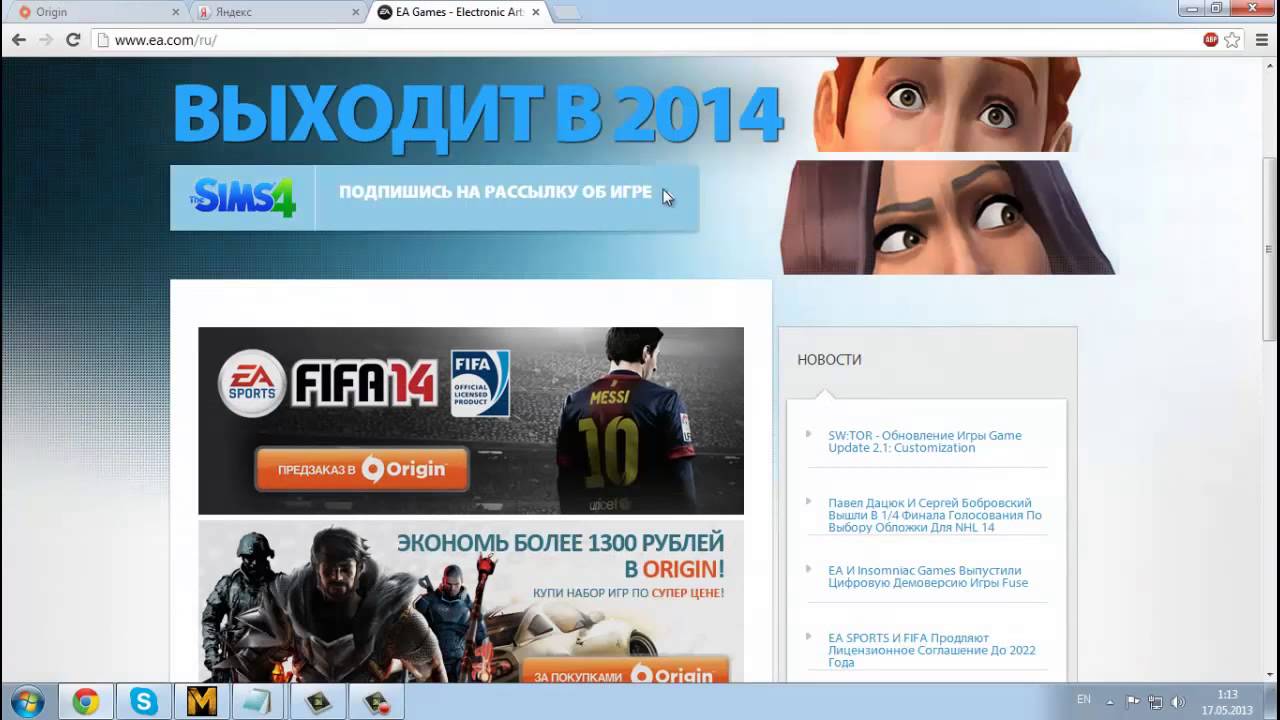This screenshot has width=1280, height=720.
Task: Click the browser forward arrow
Action: [46, 40]
